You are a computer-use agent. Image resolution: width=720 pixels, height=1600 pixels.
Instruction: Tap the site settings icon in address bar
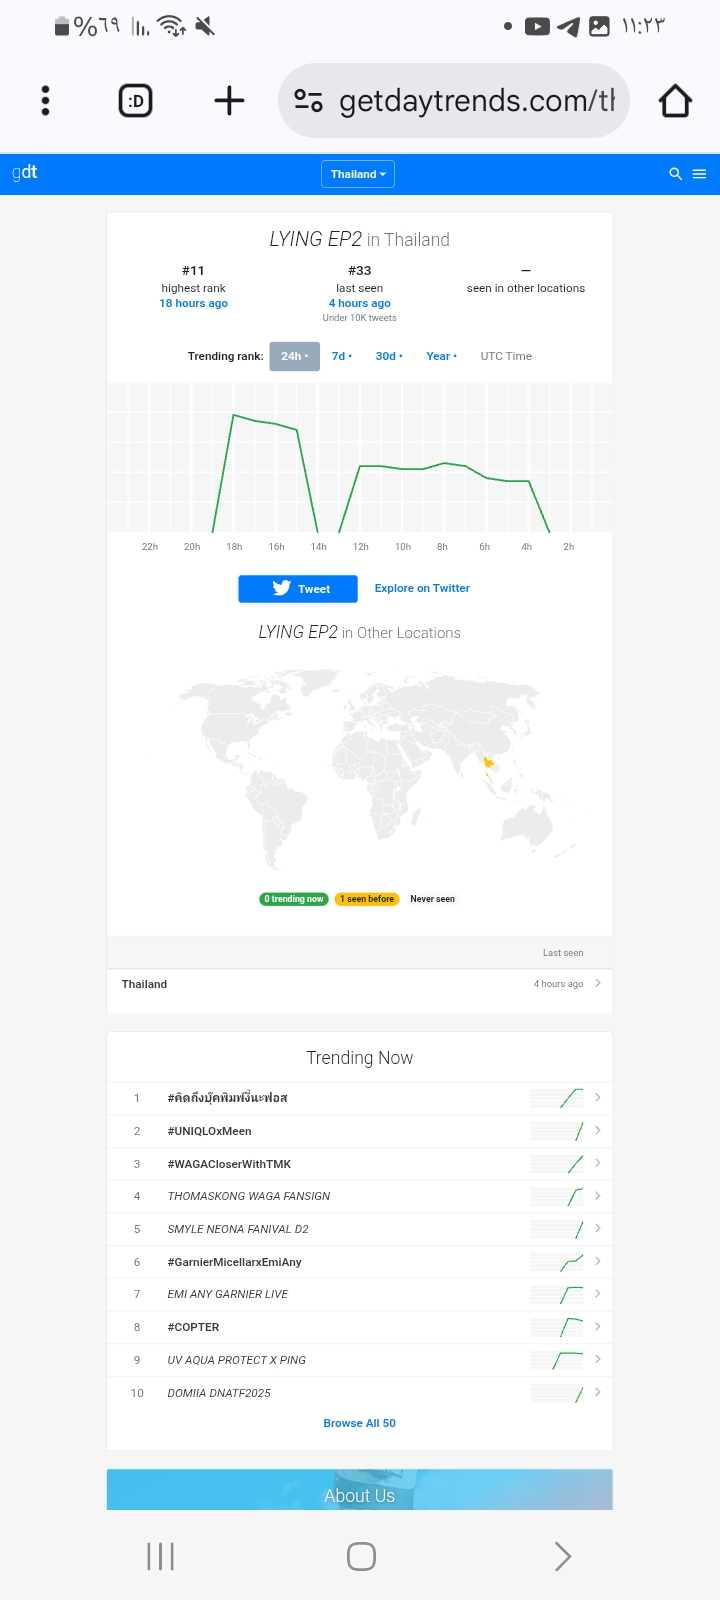pyautogui.click(x=308, y=101)
